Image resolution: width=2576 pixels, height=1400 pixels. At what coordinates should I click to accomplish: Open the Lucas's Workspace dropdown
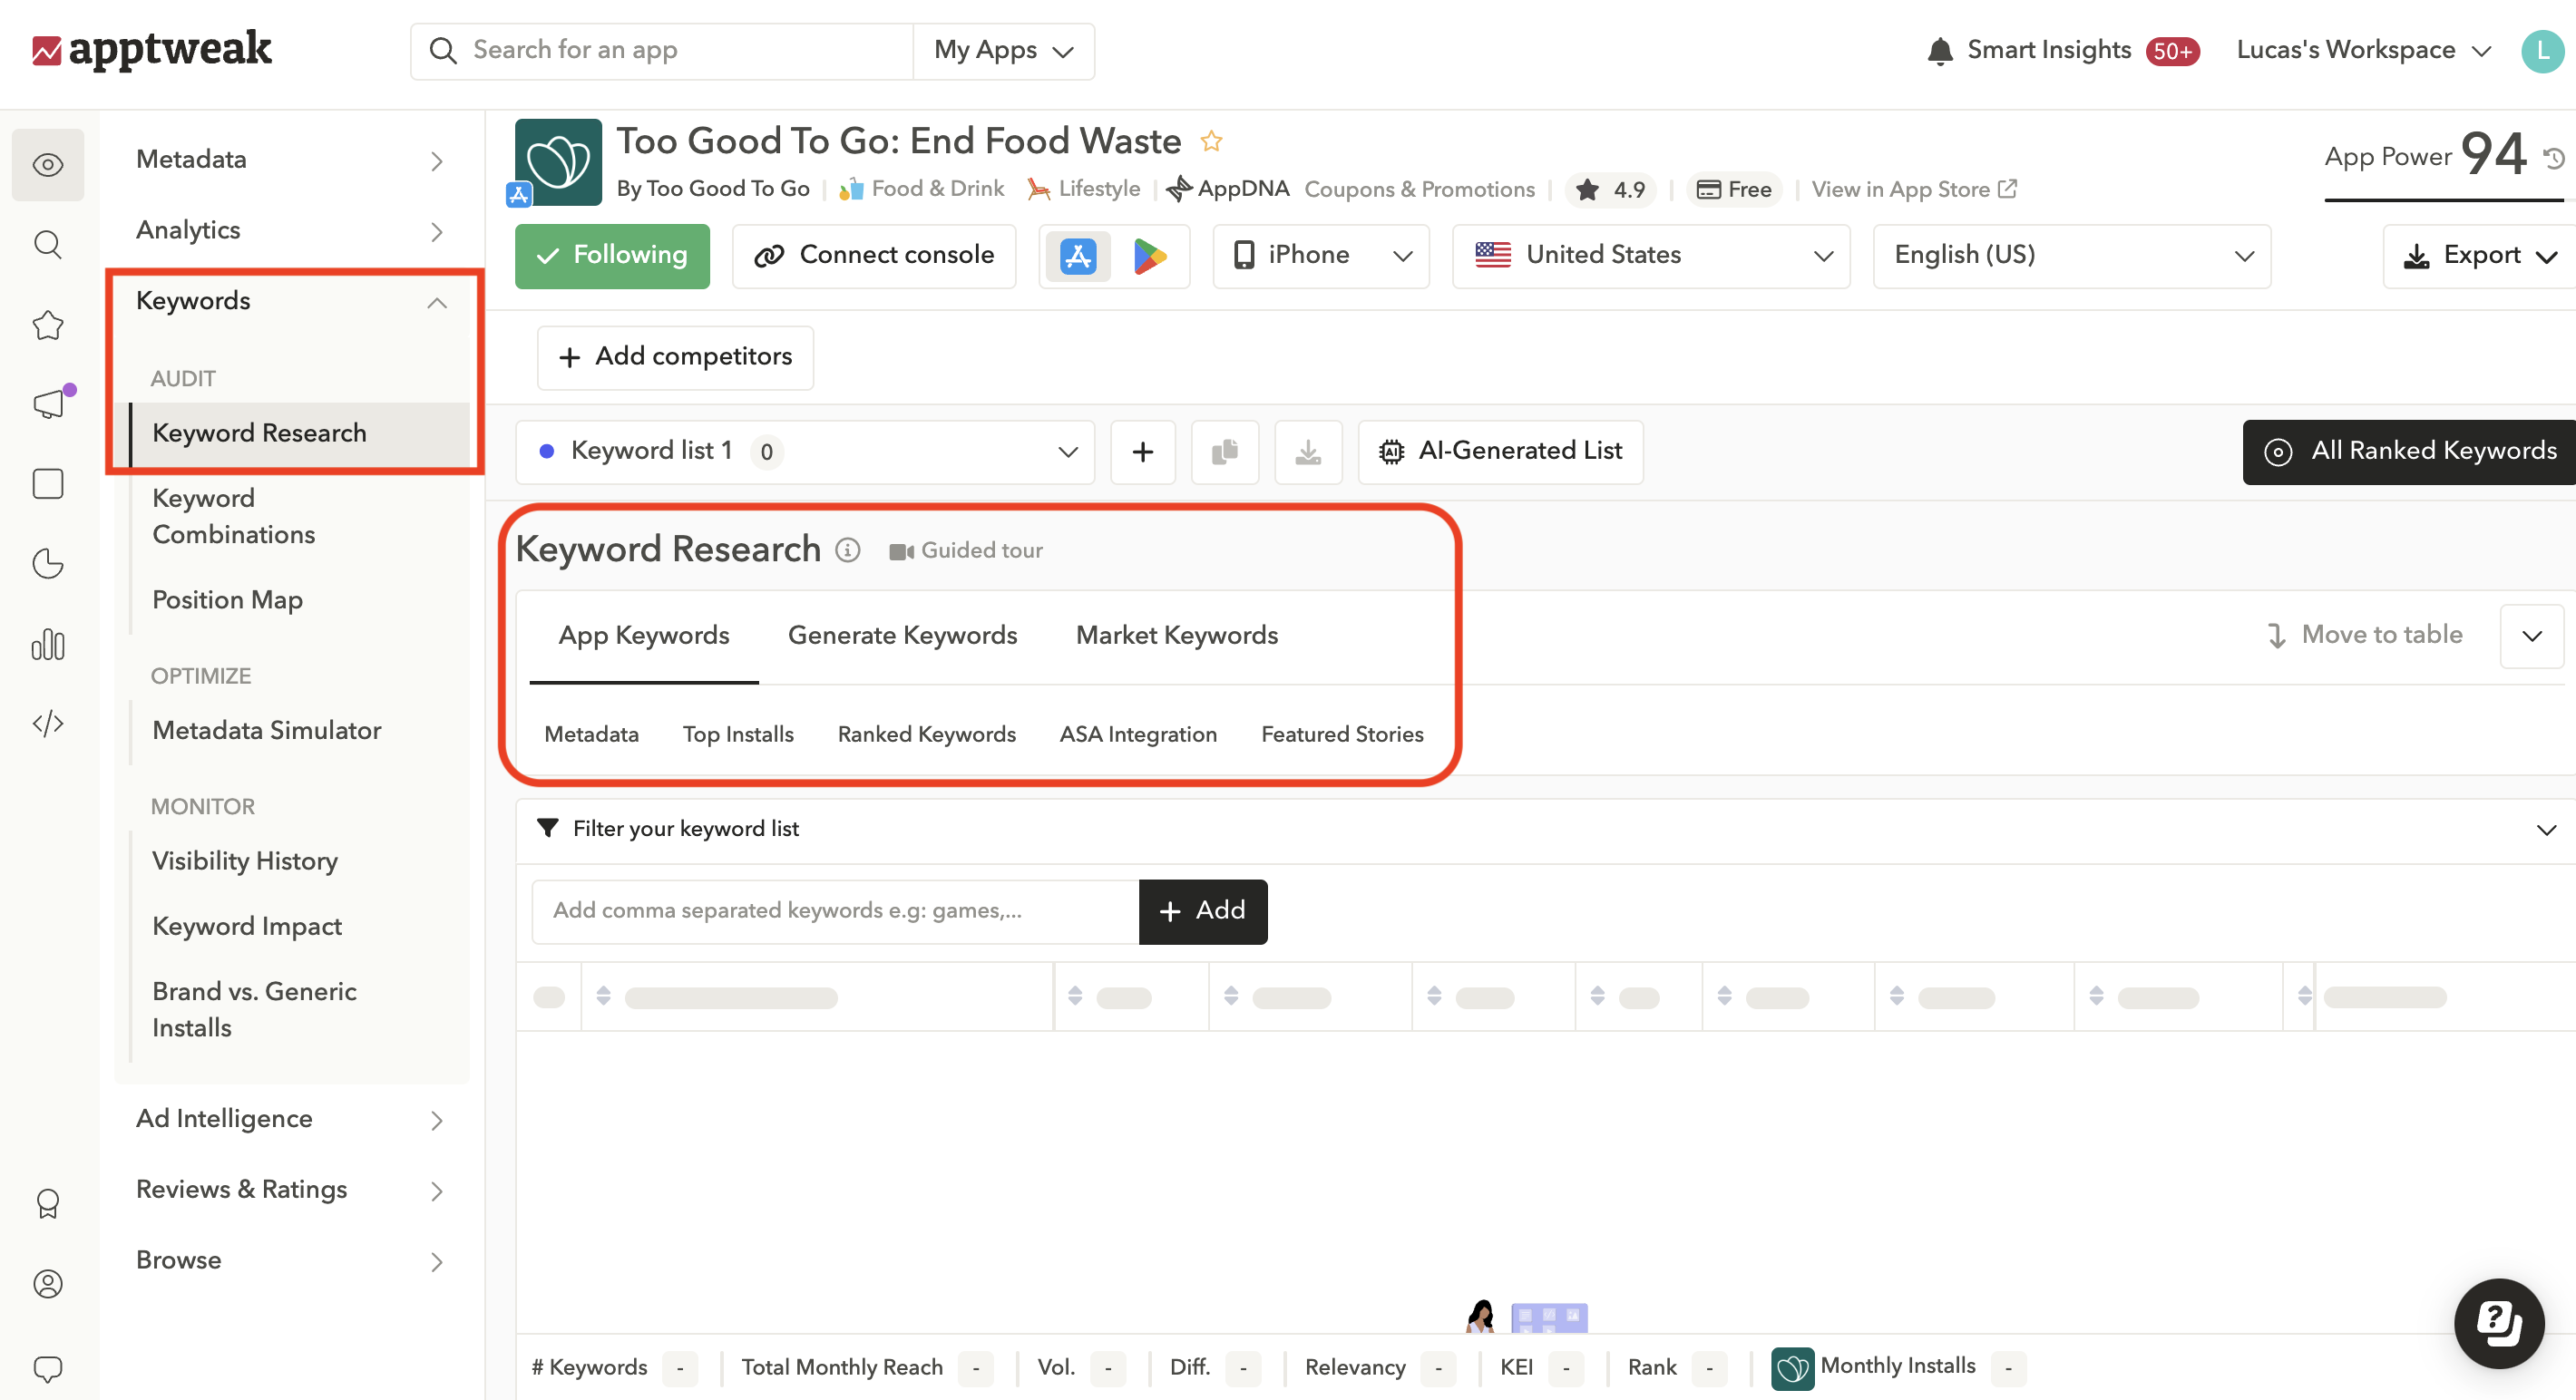[x=2362, y=50]
